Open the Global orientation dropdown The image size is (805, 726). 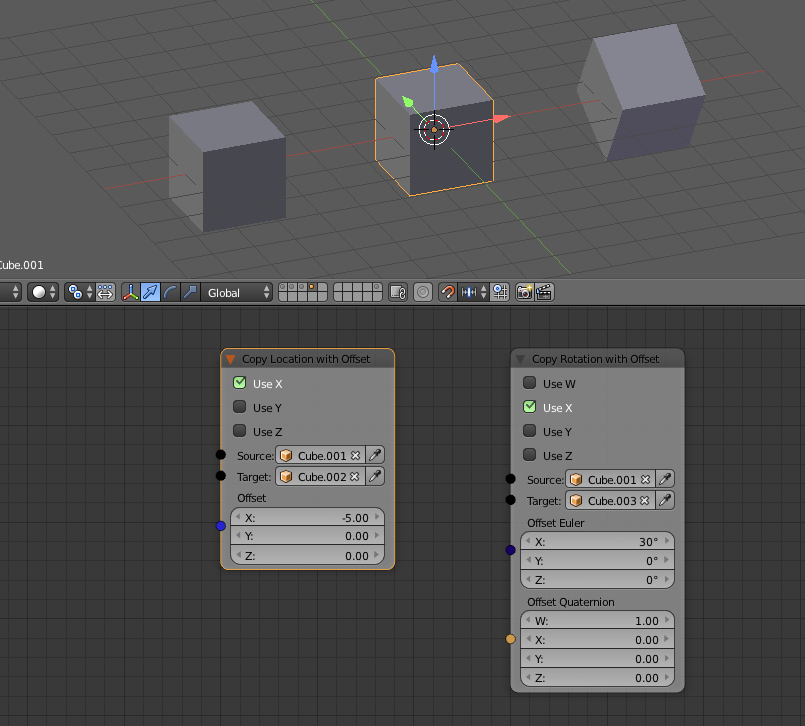[x=237, y=293]
